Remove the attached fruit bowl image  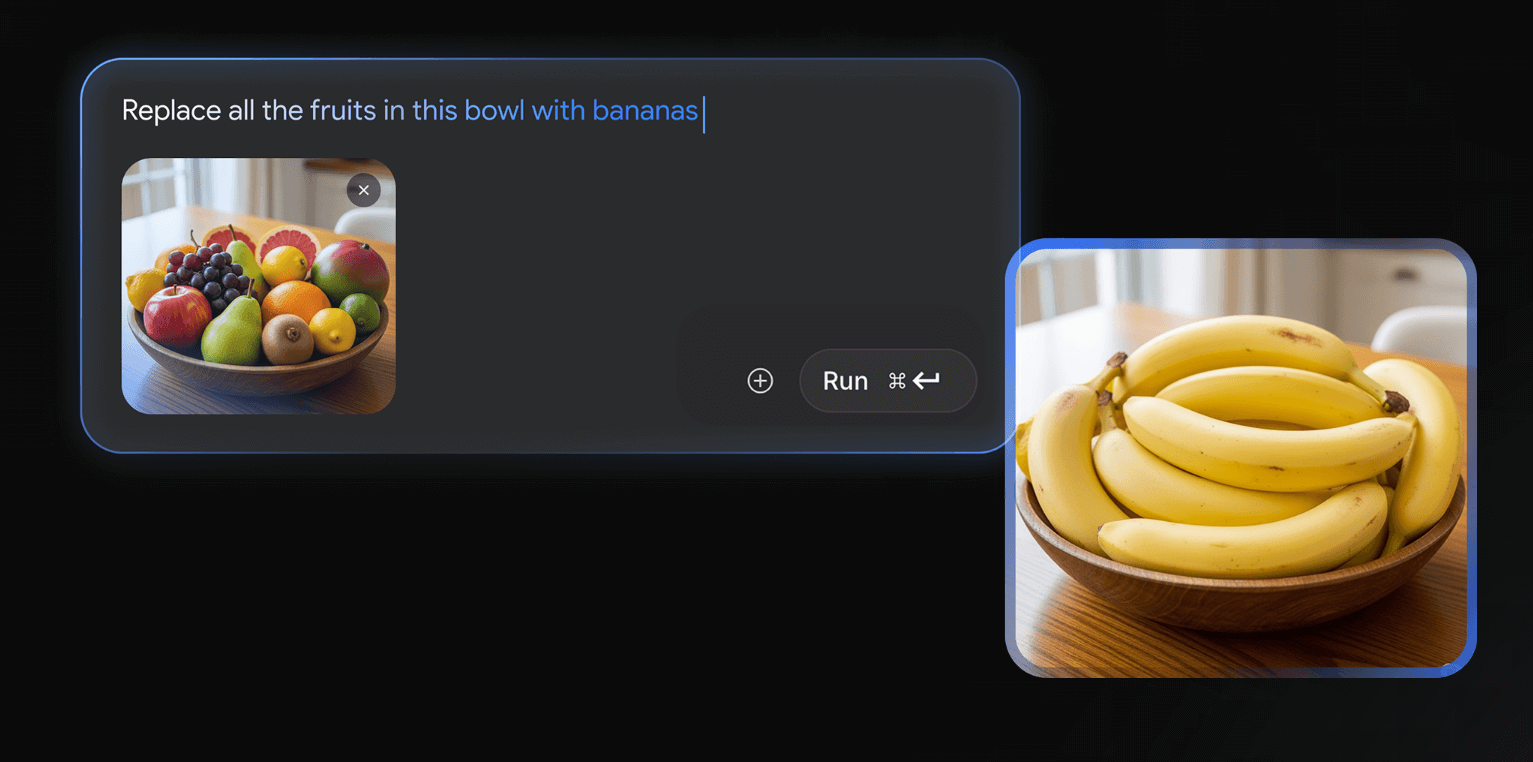pos(364,190)
